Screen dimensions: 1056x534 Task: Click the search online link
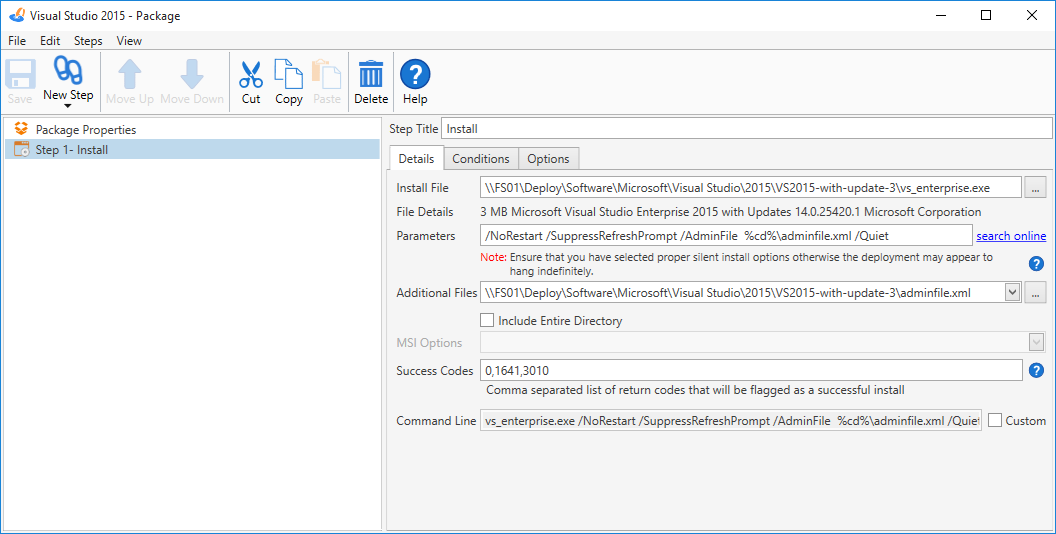(x=1011, y=236)
